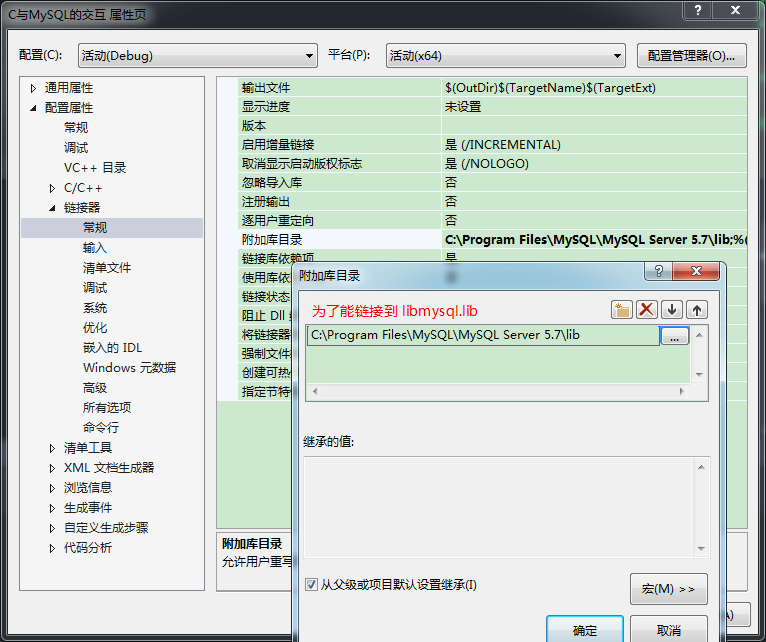Click the new line folder icon
The height and width of the screenshot is (642, 766).
(622, 310)
